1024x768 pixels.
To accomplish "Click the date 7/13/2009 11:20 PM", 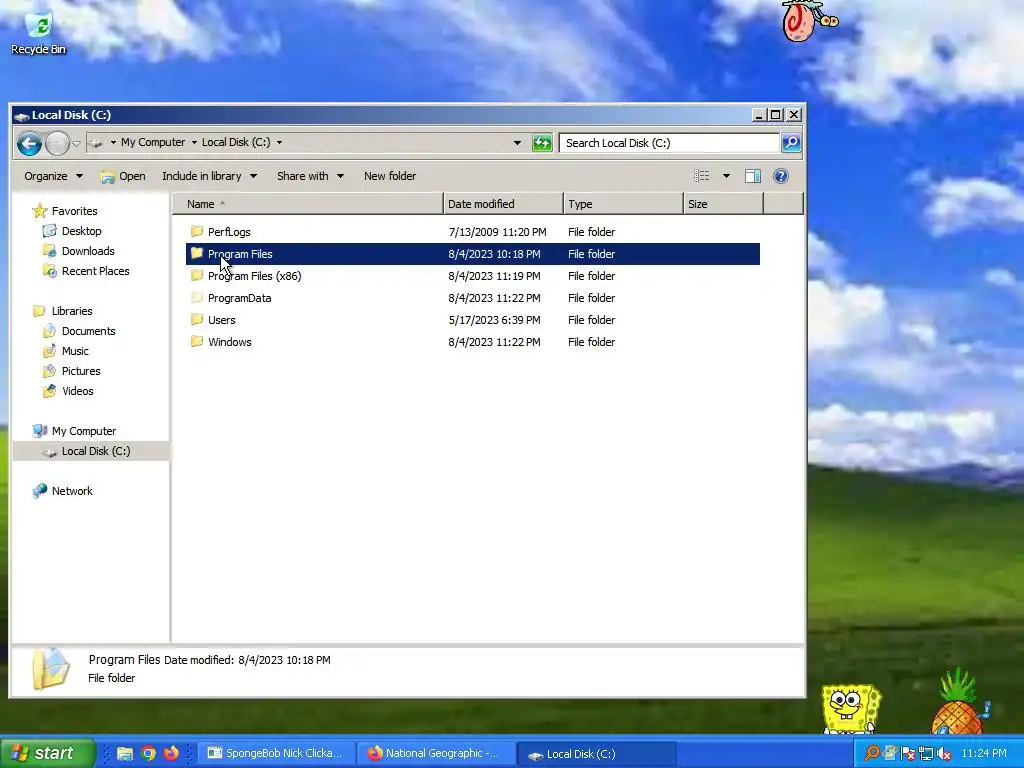I will click(x=497, y=232).
